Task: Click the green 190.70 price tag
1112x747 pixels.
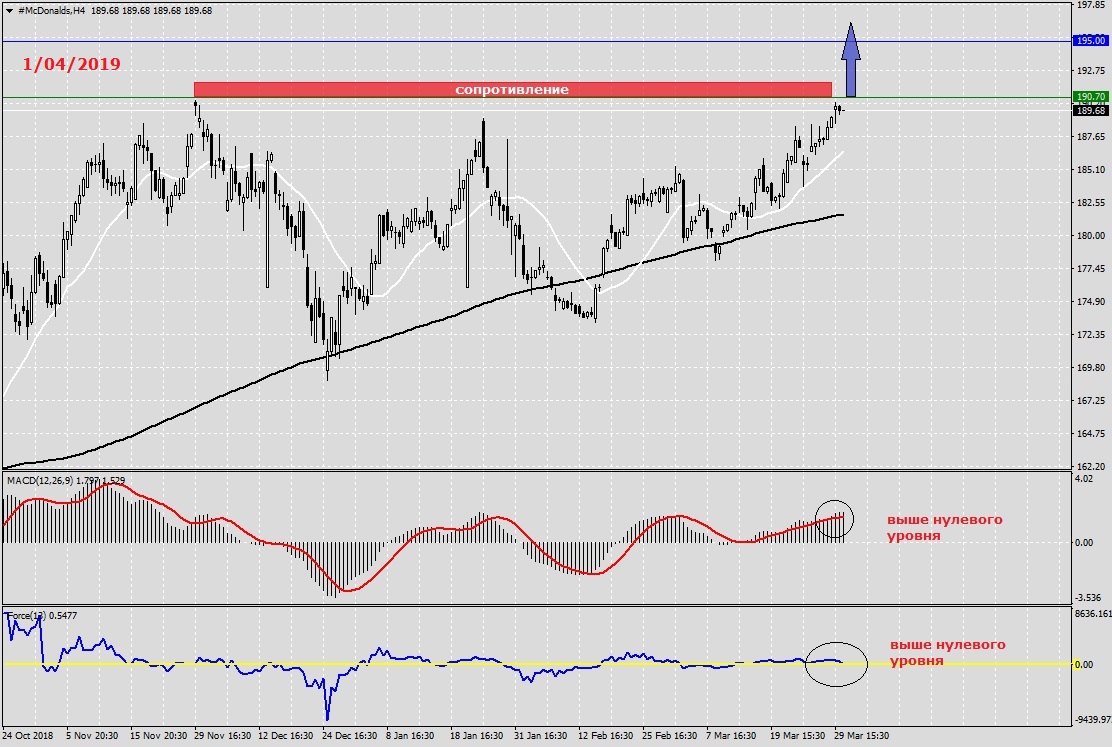Action: (1089, 97)
